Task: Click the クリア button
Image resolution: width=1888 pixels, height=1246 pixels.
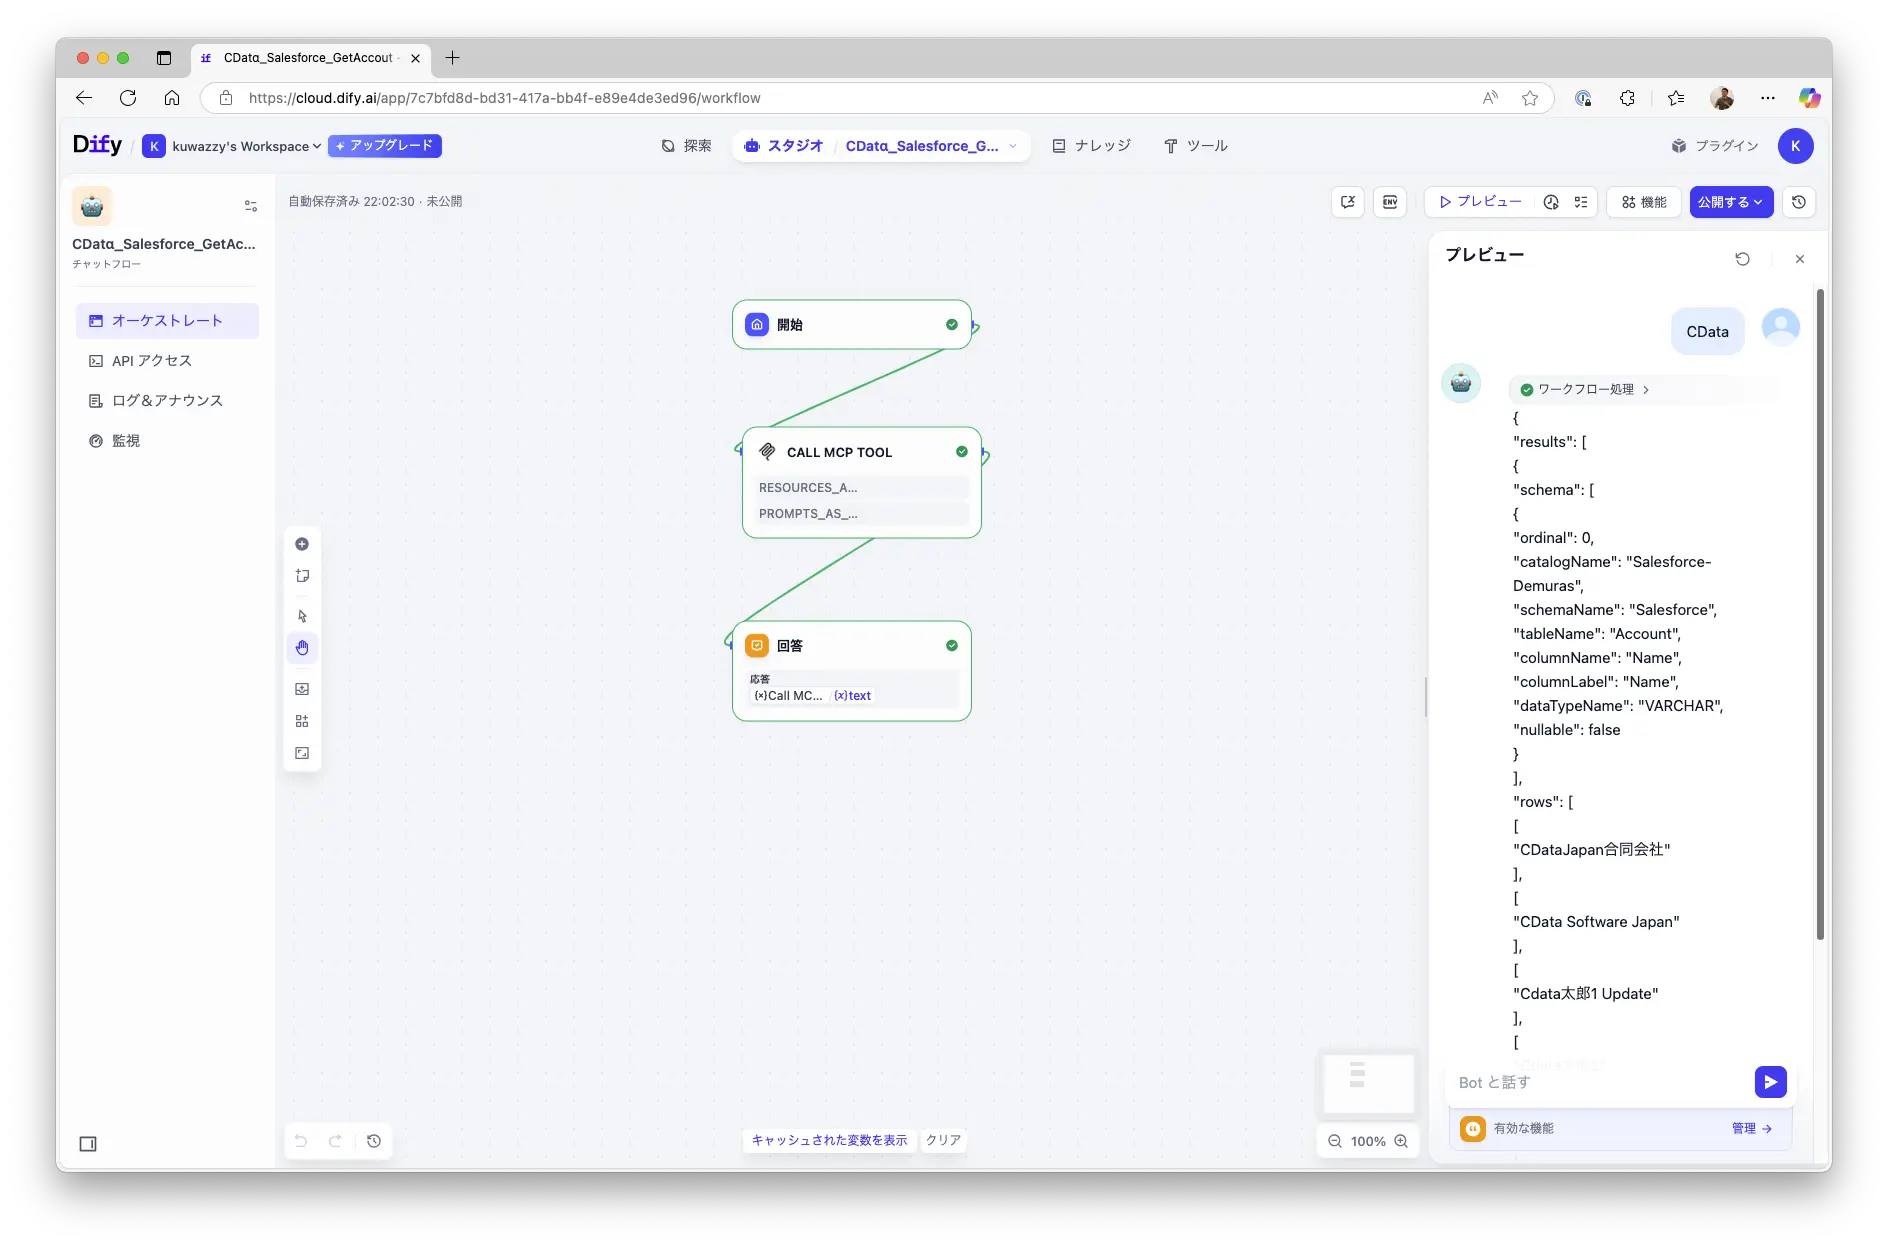Action: click(943, 1140)
